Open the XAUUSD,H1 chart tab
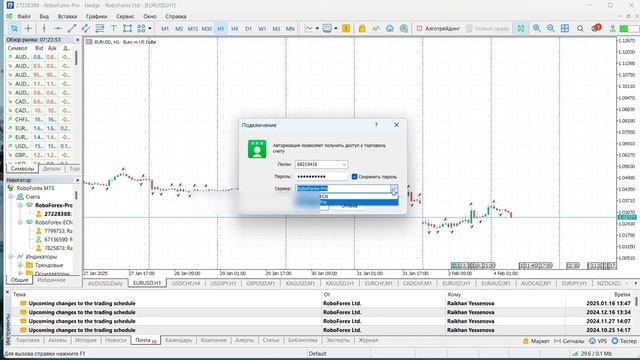640x360 pixels. click(x=340, y=283)
